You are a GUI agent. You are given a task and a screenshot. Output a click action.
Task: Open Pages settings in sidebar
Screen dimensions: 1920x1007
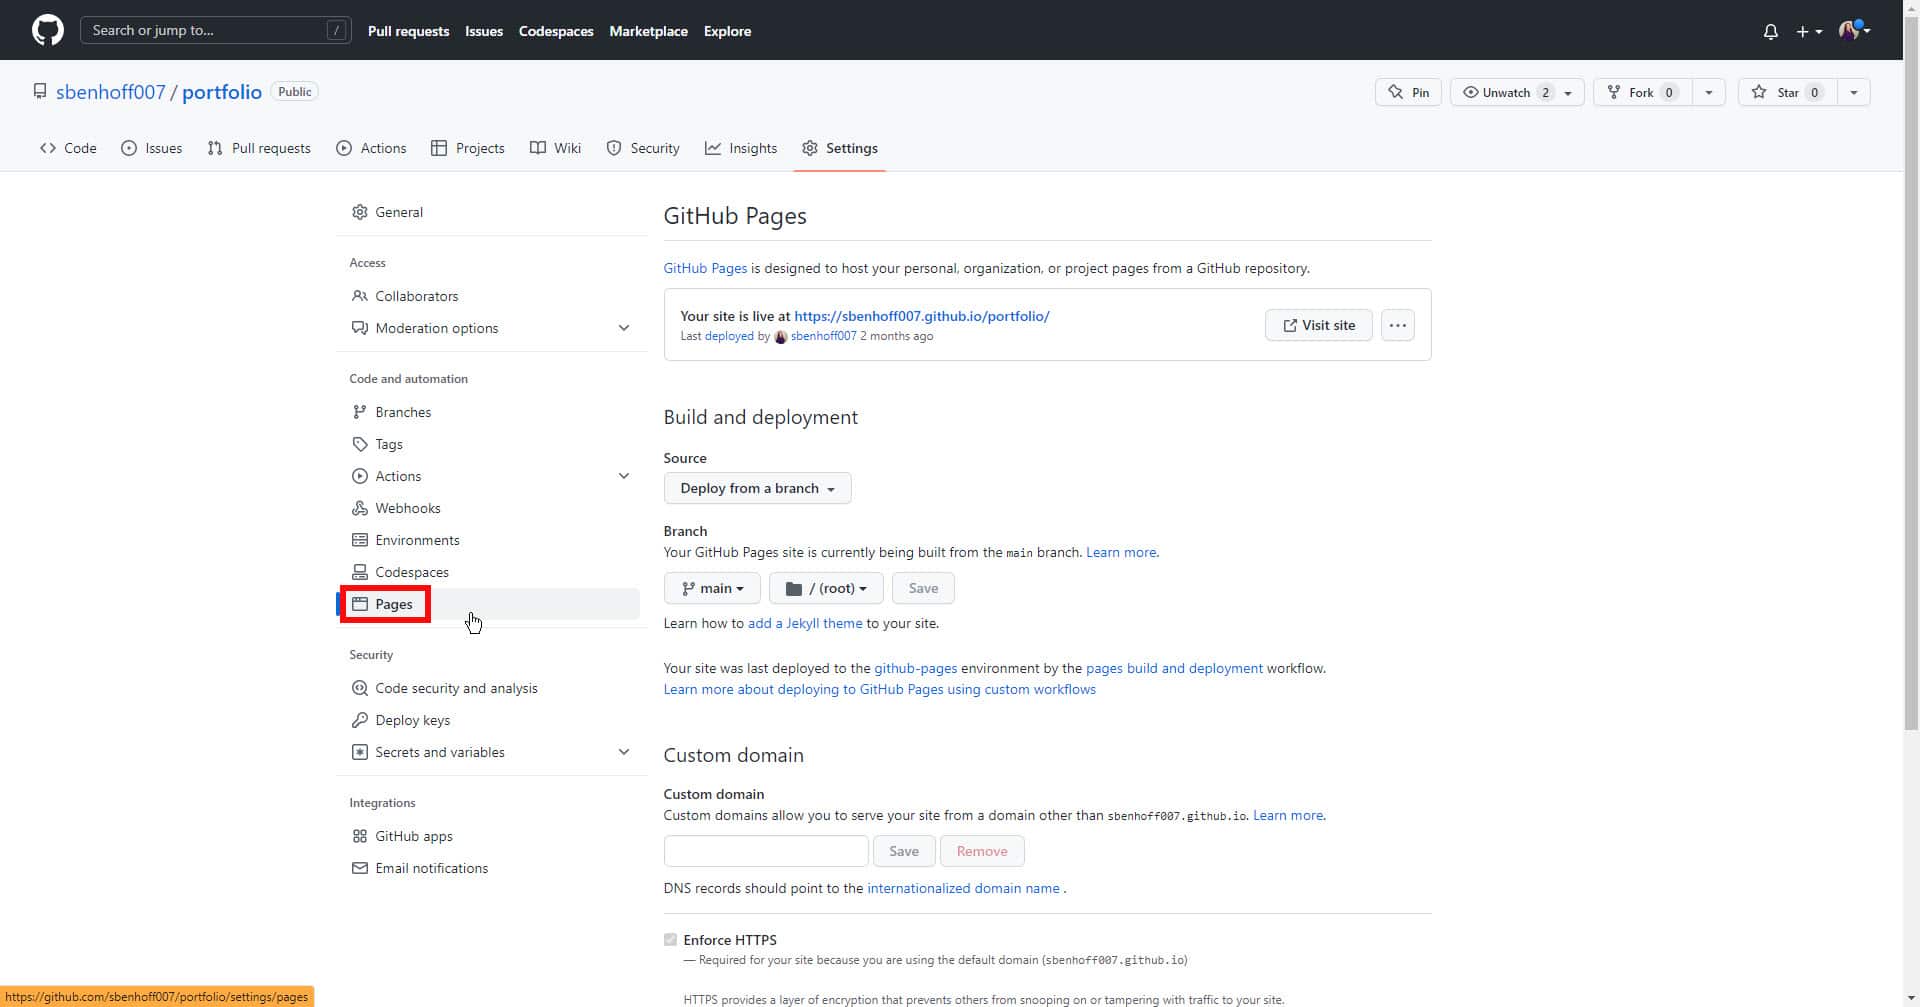pyautogui.click(x=490, y=604)
